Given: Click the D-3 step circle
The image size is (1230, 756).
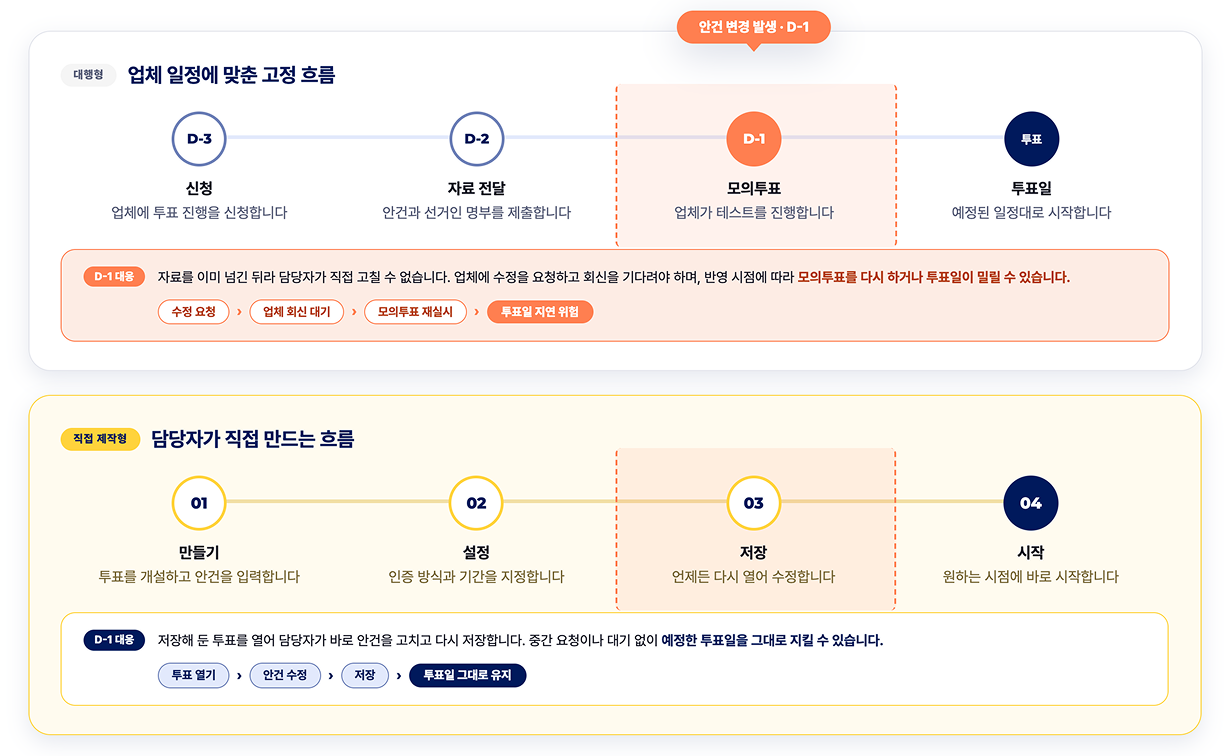Looking at the screenshot, I should click(199, 139).
